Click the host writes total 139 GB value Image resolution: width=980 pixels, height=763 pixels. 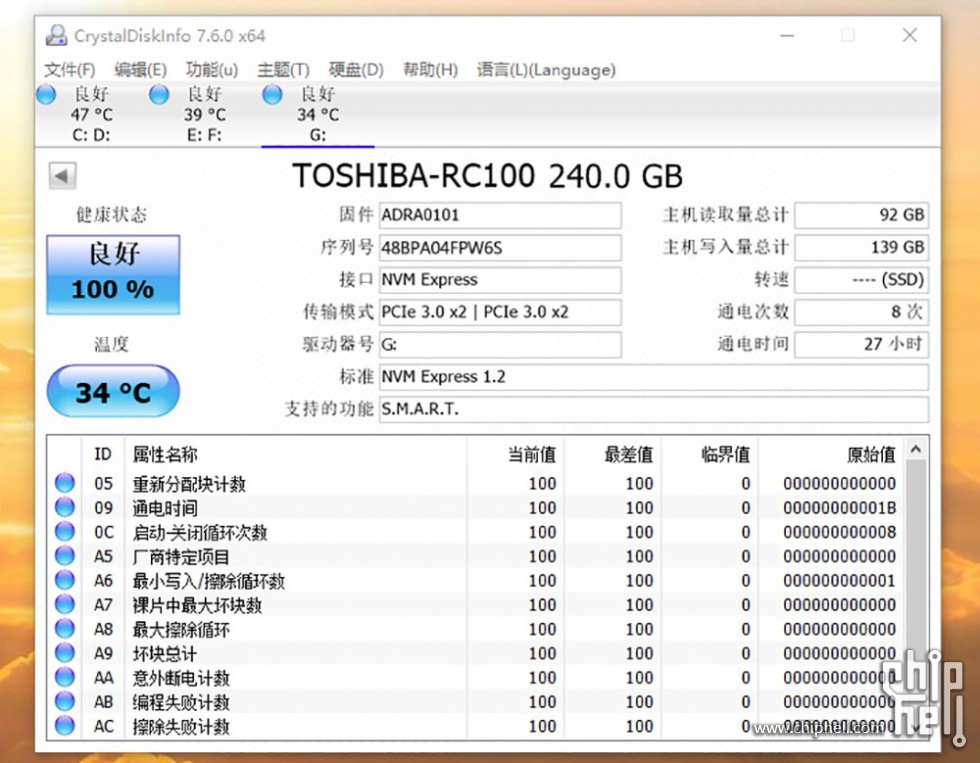click(x=861, y=248)
